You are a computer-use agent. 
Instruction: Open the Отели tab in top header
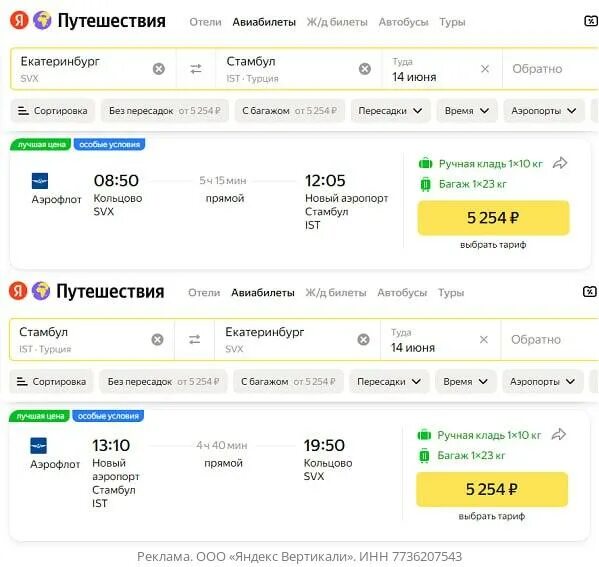pos(206,22)
